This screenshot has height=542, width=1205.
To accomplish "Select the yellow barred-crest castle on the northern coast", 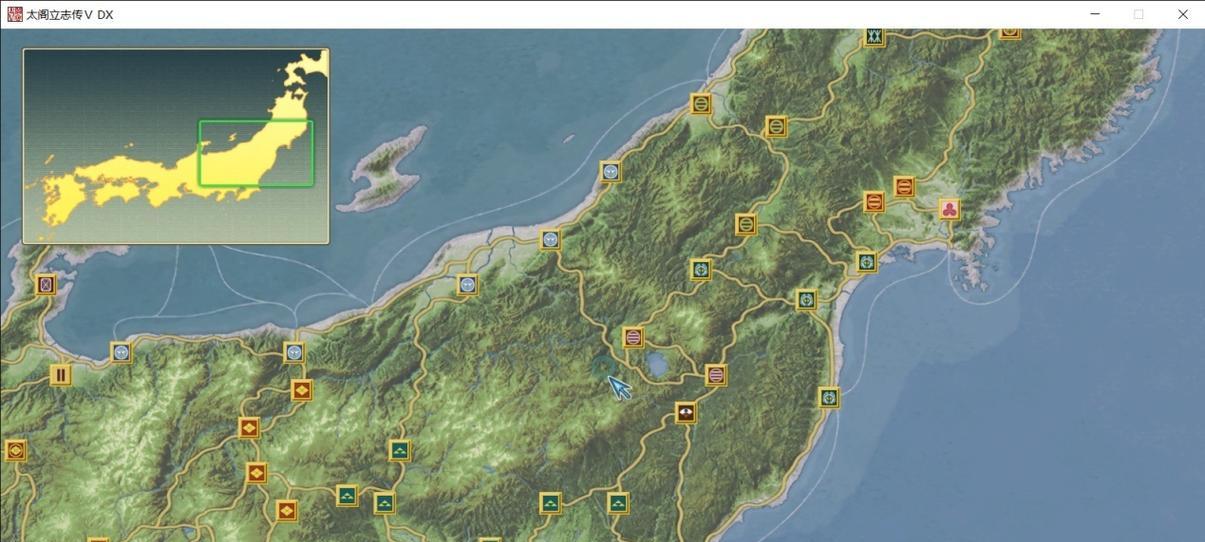I will tap(701, 103).
